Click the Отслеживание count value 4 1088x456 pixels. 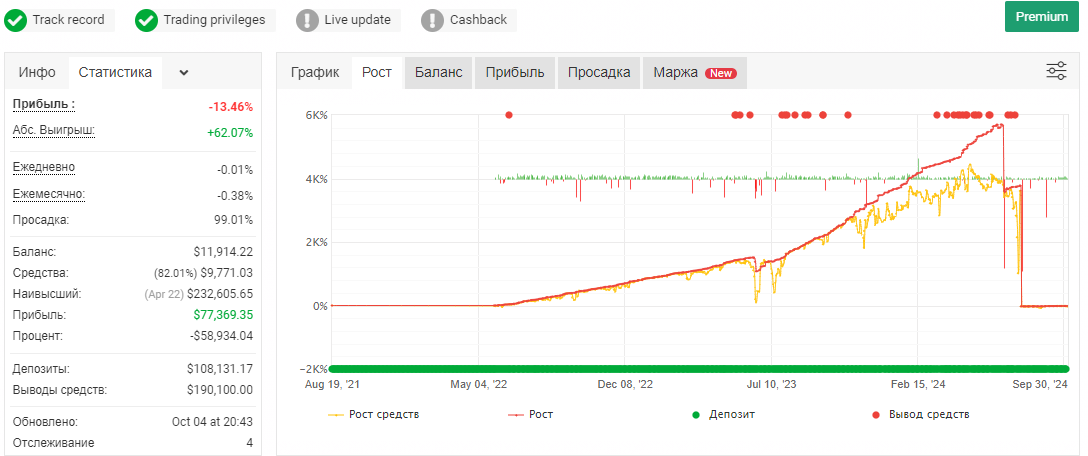[250, 443]
